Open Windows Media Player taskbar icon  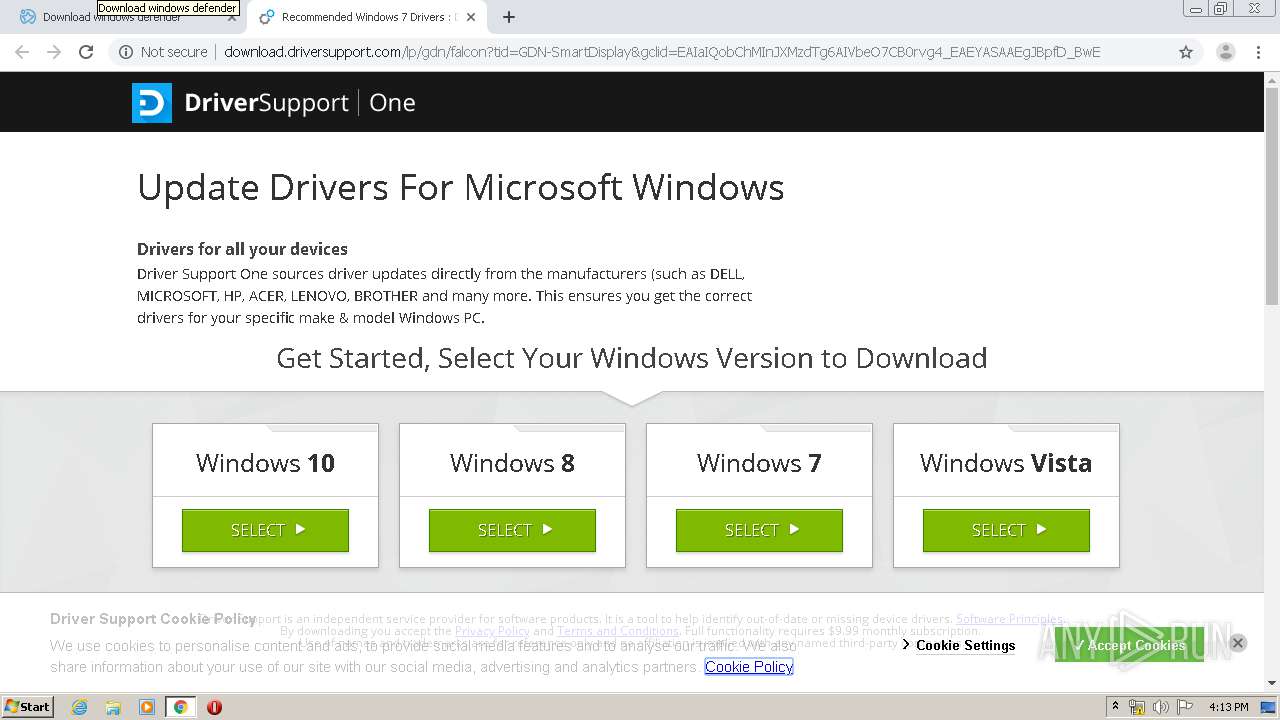(x=147, y=707)
